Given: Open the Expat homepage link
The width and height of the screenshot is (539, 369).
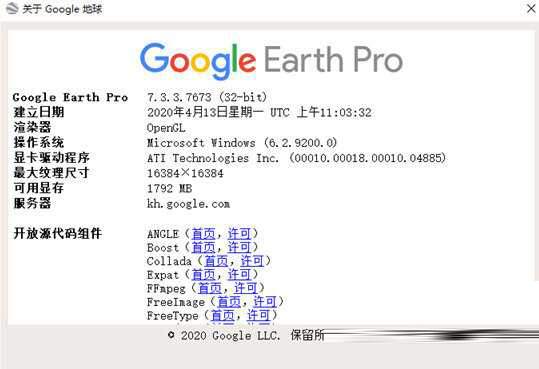Looking at the screenshot, I should 204,275.
